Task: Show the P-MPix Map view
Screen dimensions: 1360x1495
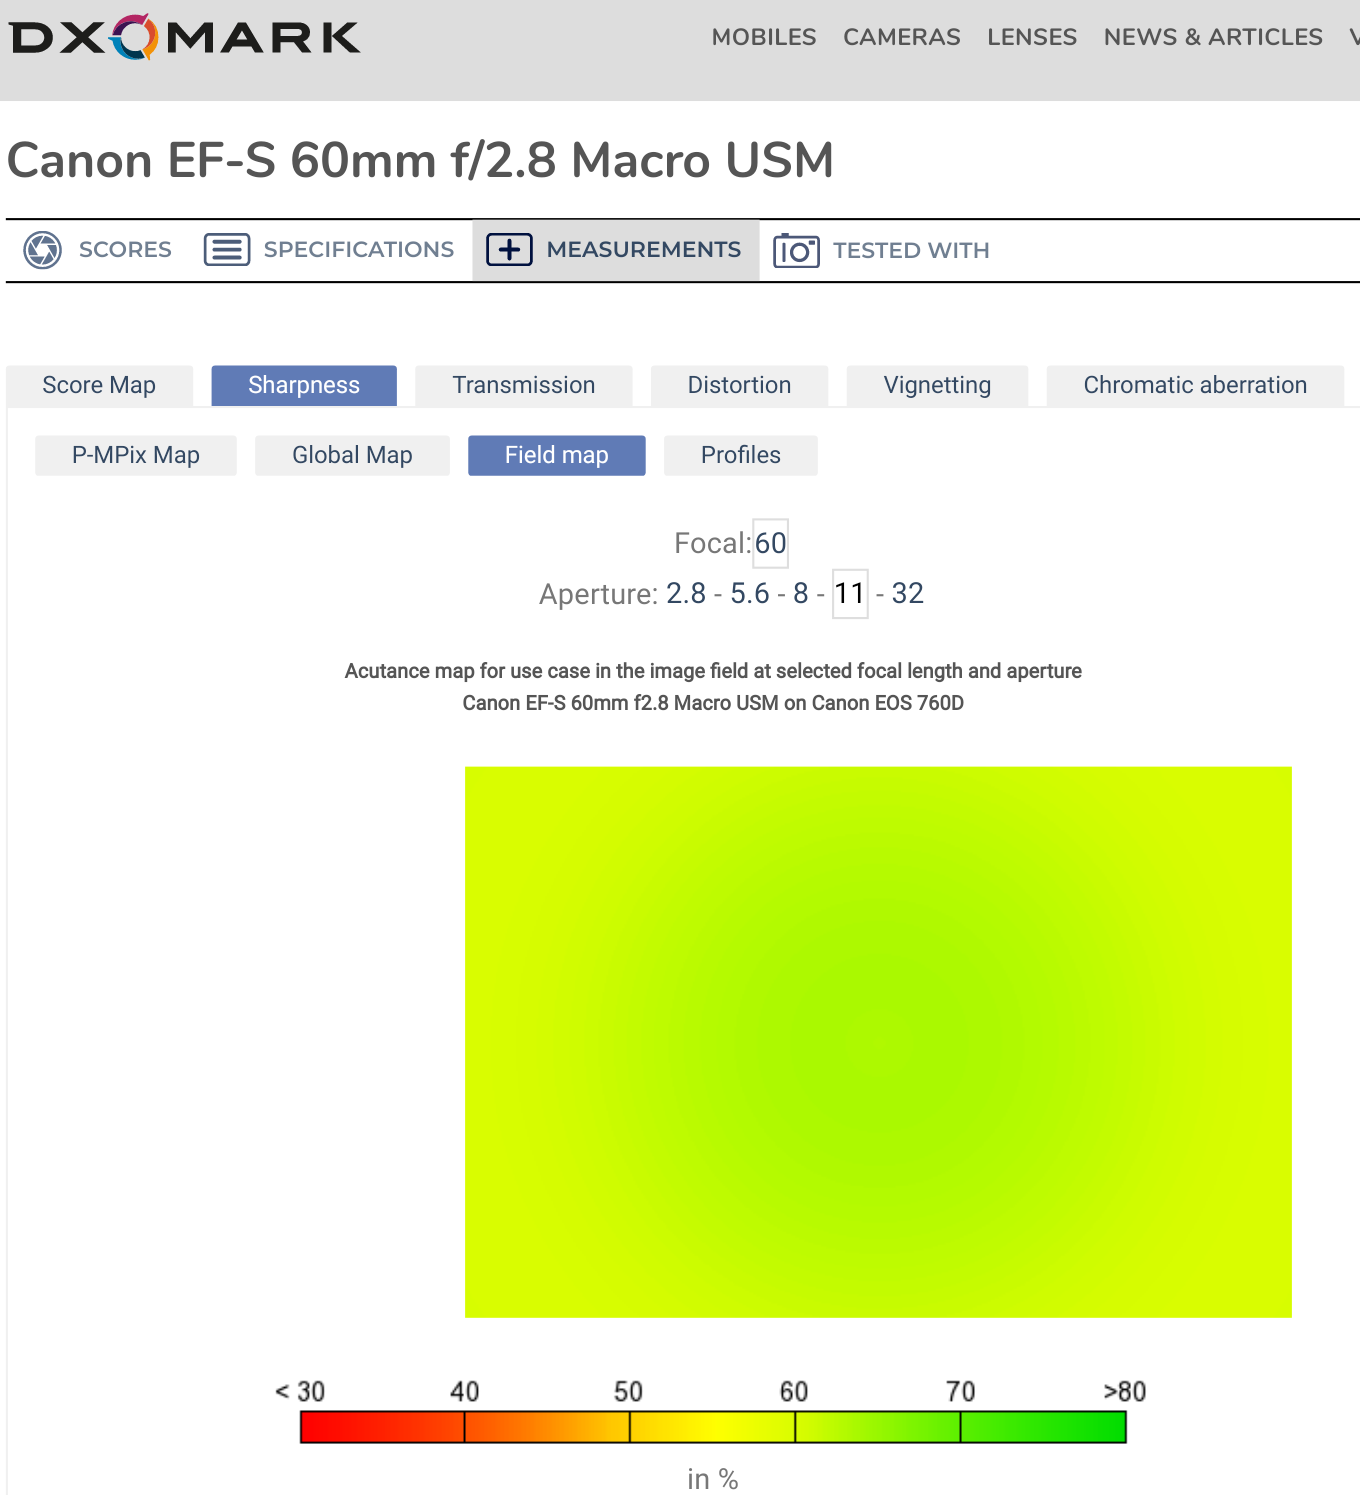Action: coord(136,455)
